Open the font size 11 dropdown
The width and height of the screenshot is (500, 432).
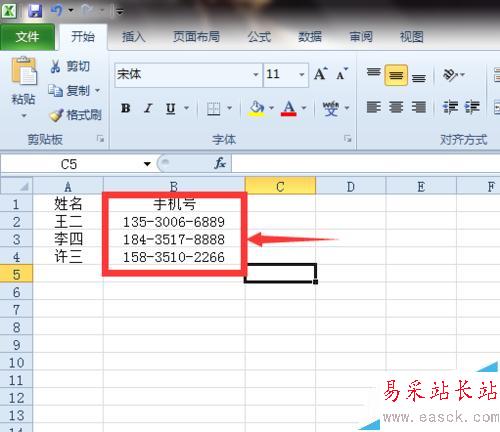click(x=301, y=74)
